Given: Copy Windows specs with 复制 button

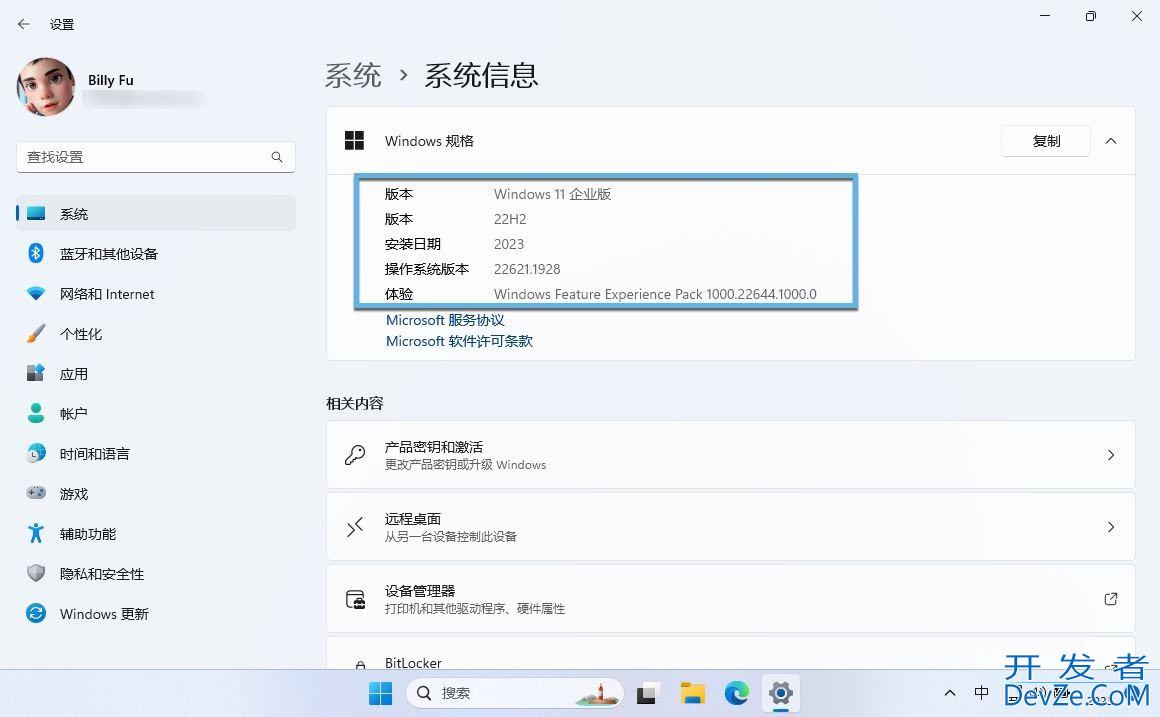Looking at the screenshot, I should pyautogui.click(x=1045, y=141).
